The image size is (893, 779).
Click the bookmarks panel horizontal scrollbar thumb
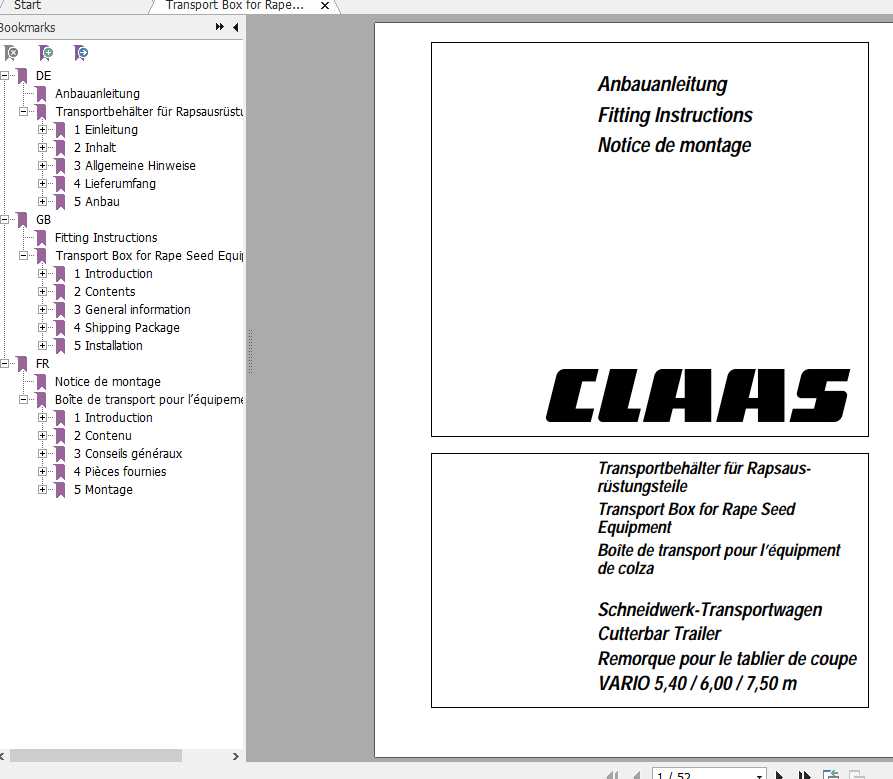[96, 756]
